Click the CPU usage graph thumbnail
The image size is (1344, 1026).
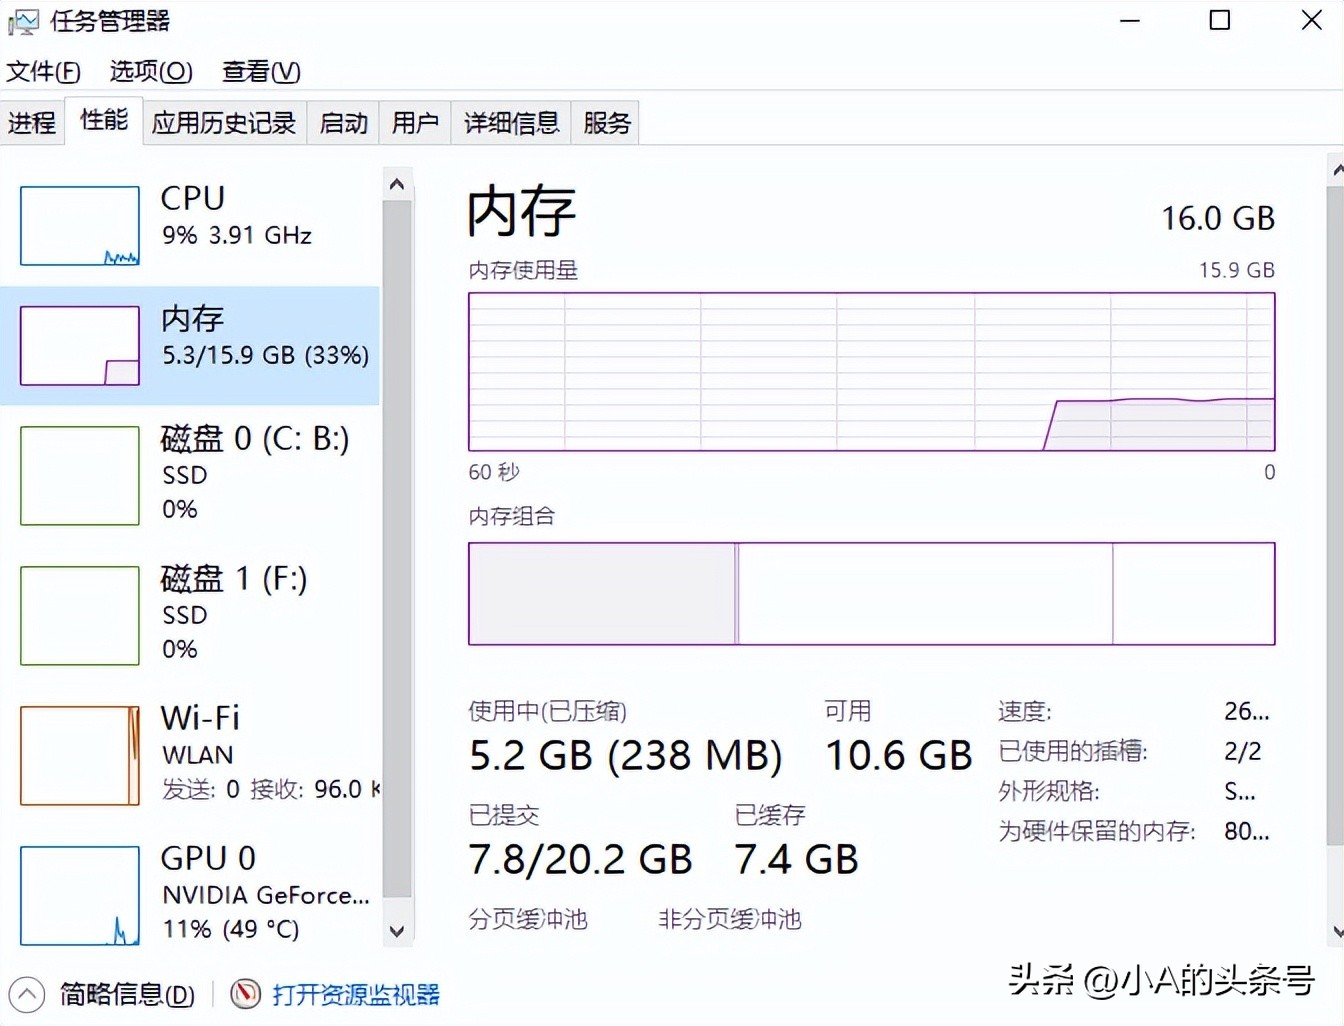tap(80, 226)
